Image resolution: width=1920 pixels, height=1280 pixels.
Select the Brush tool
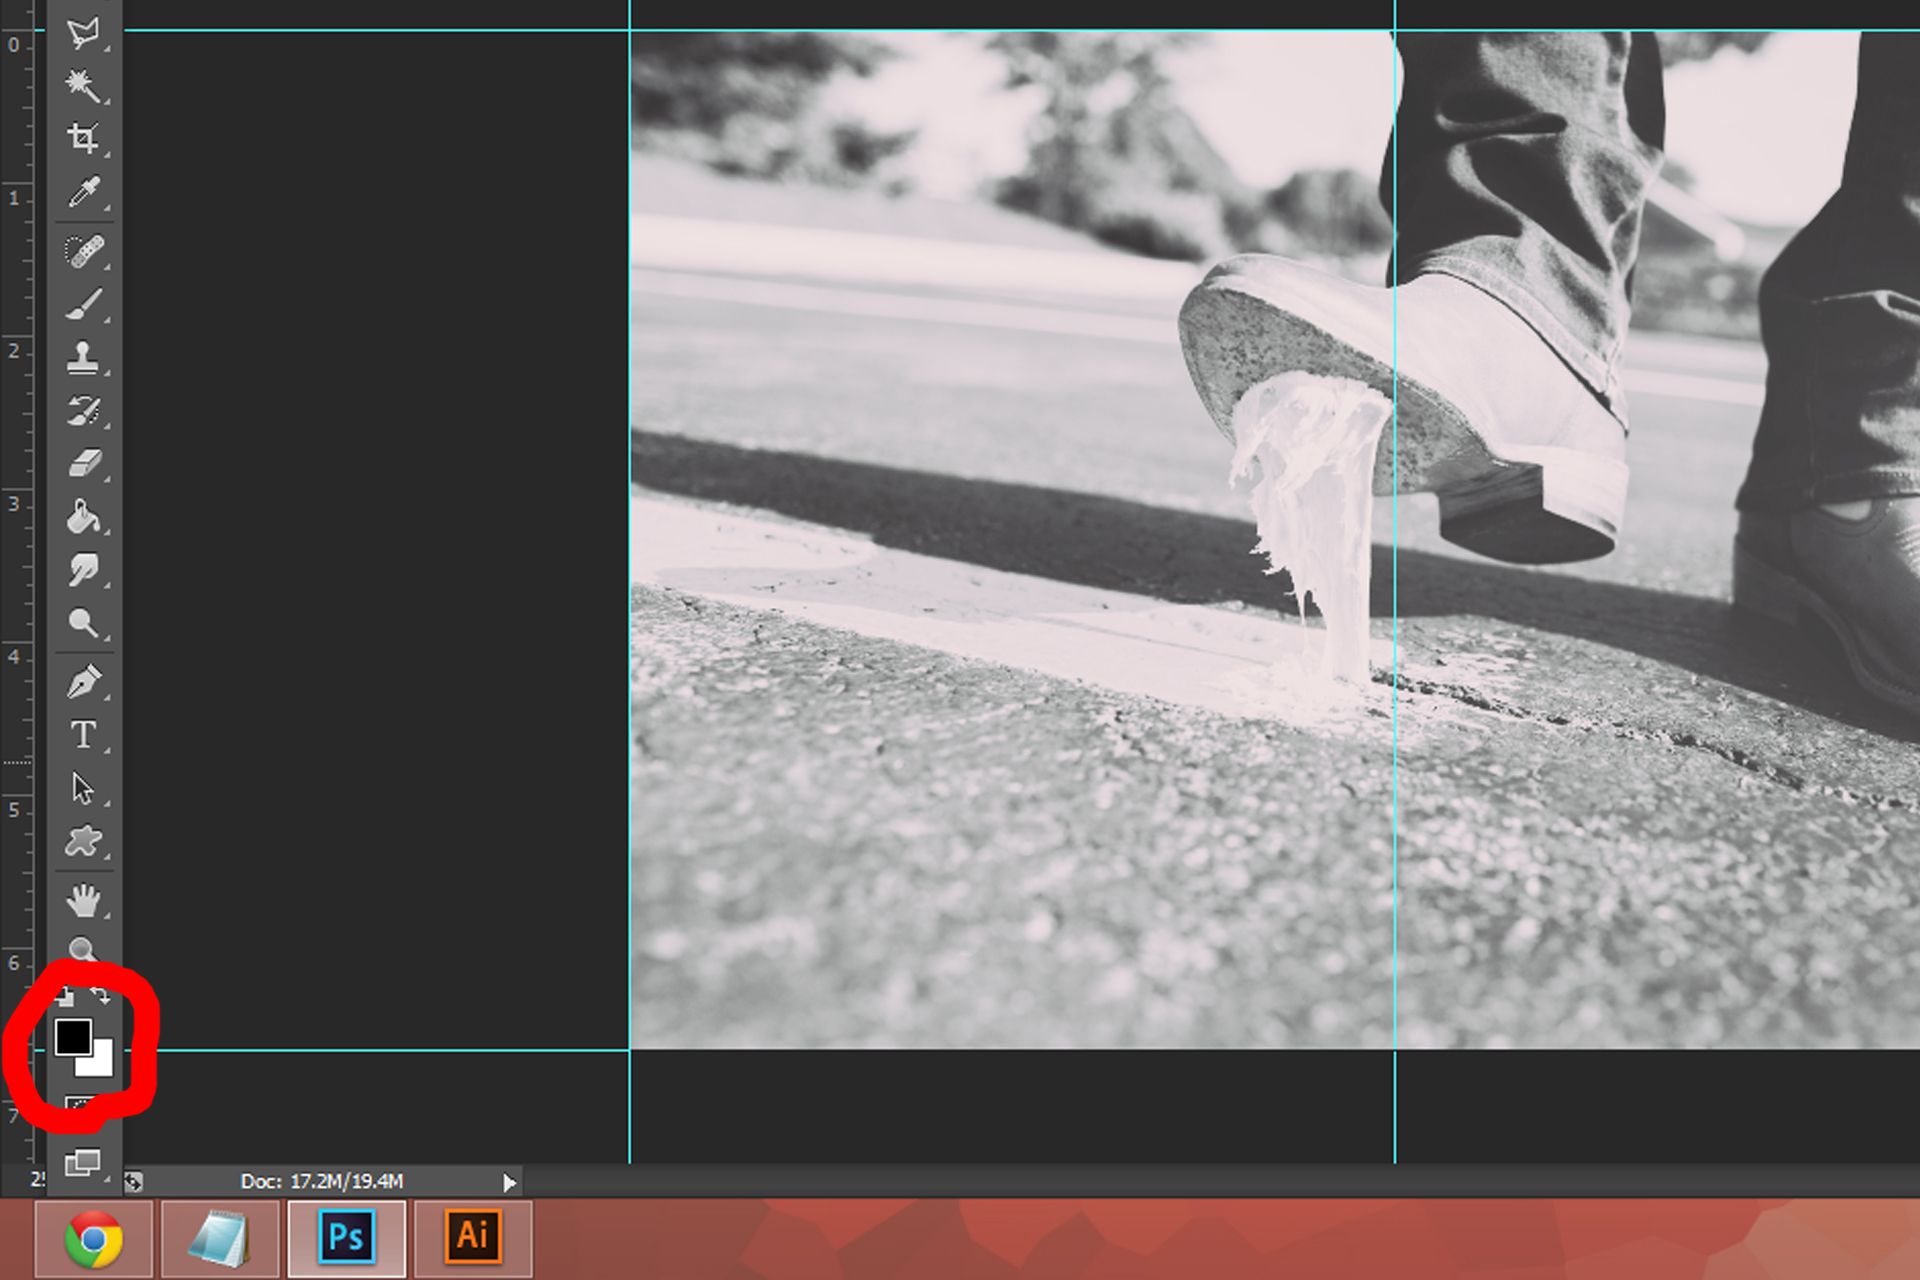(83, 304)
